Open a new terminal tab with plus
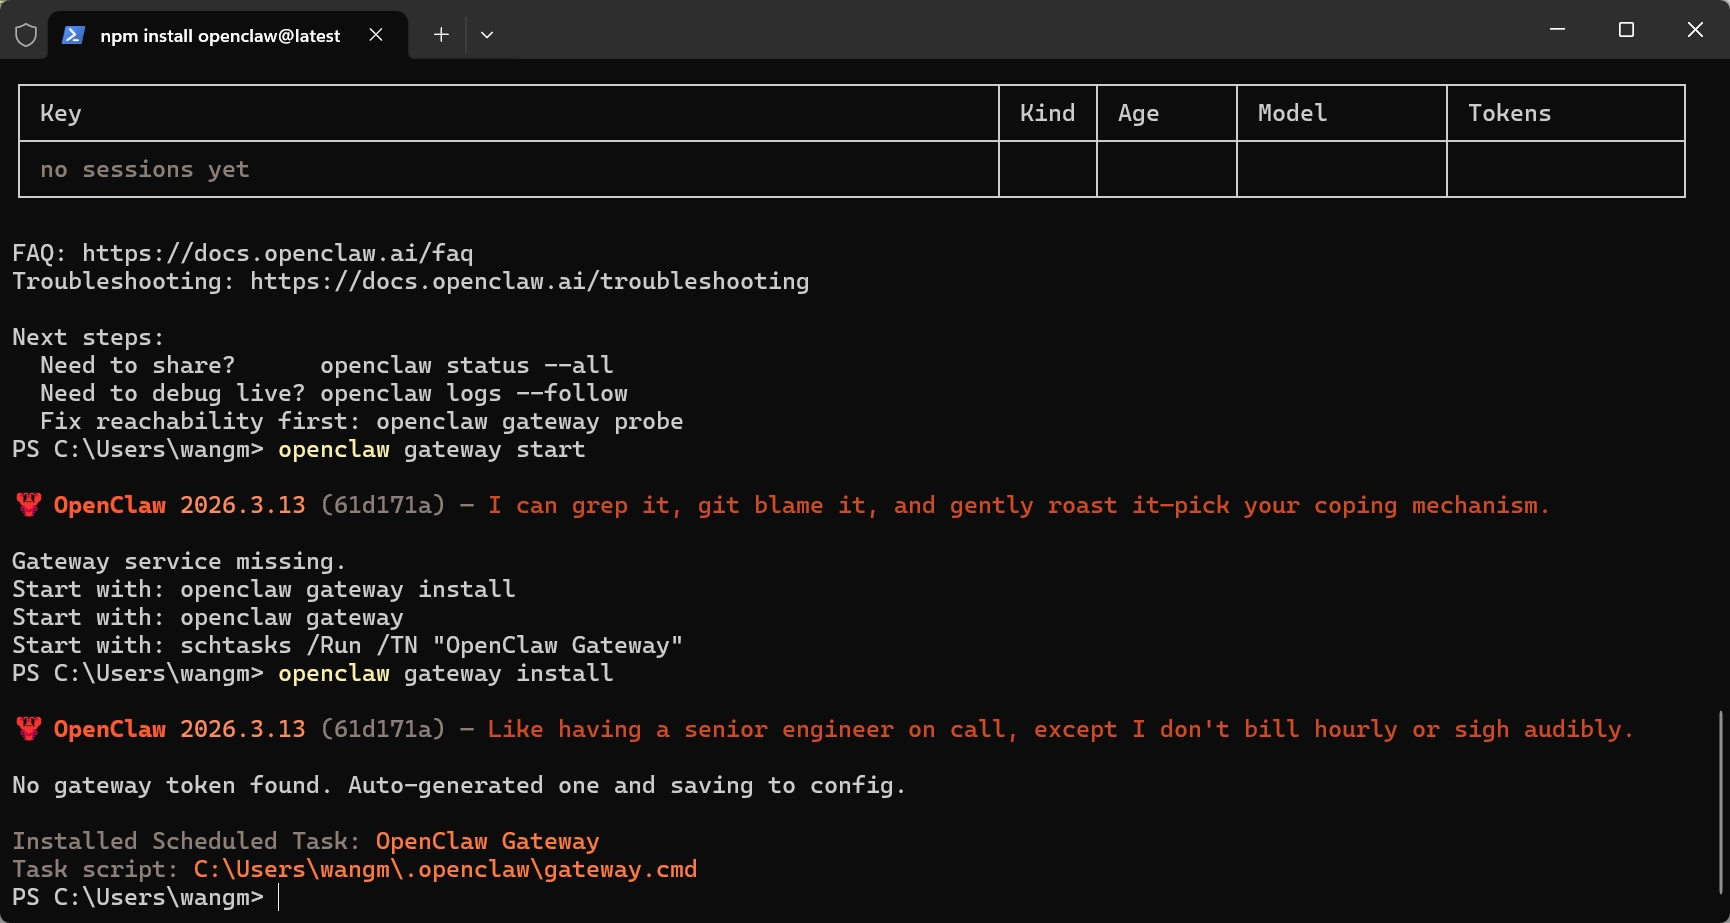This screenshot has width=1730, height=923. point(441,35)
